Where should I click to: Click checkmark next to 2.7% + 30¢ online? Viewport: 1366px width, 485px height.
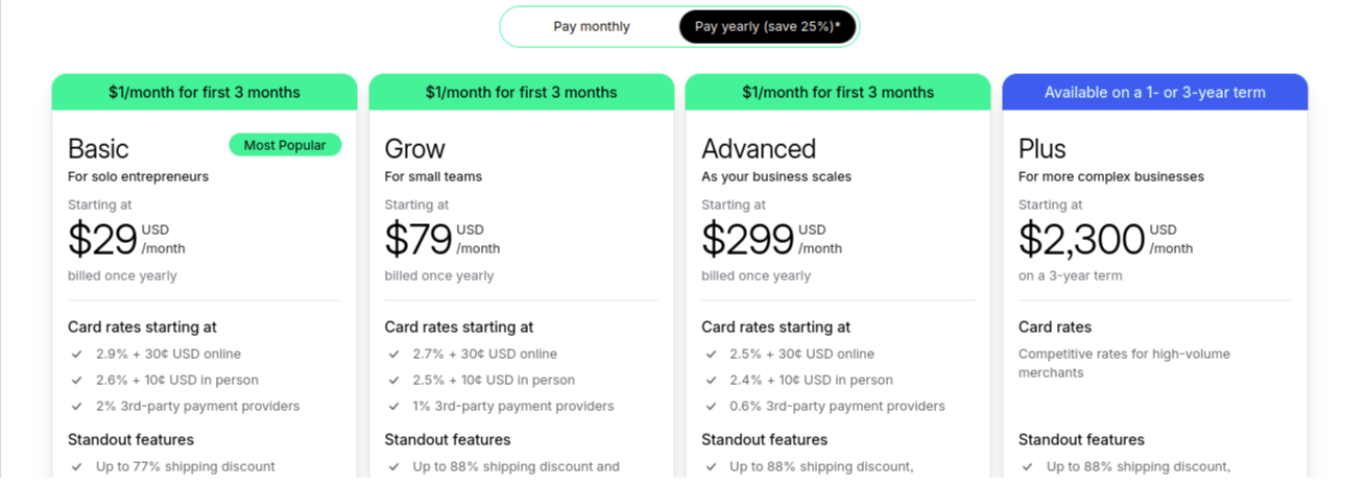(394, 354)
